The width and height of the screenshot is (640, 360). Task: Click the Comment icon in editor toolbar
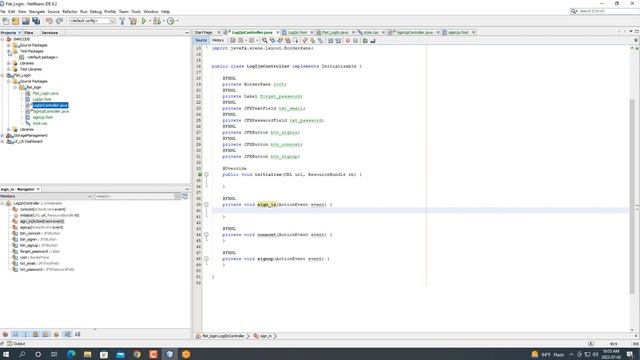point(365,40)
